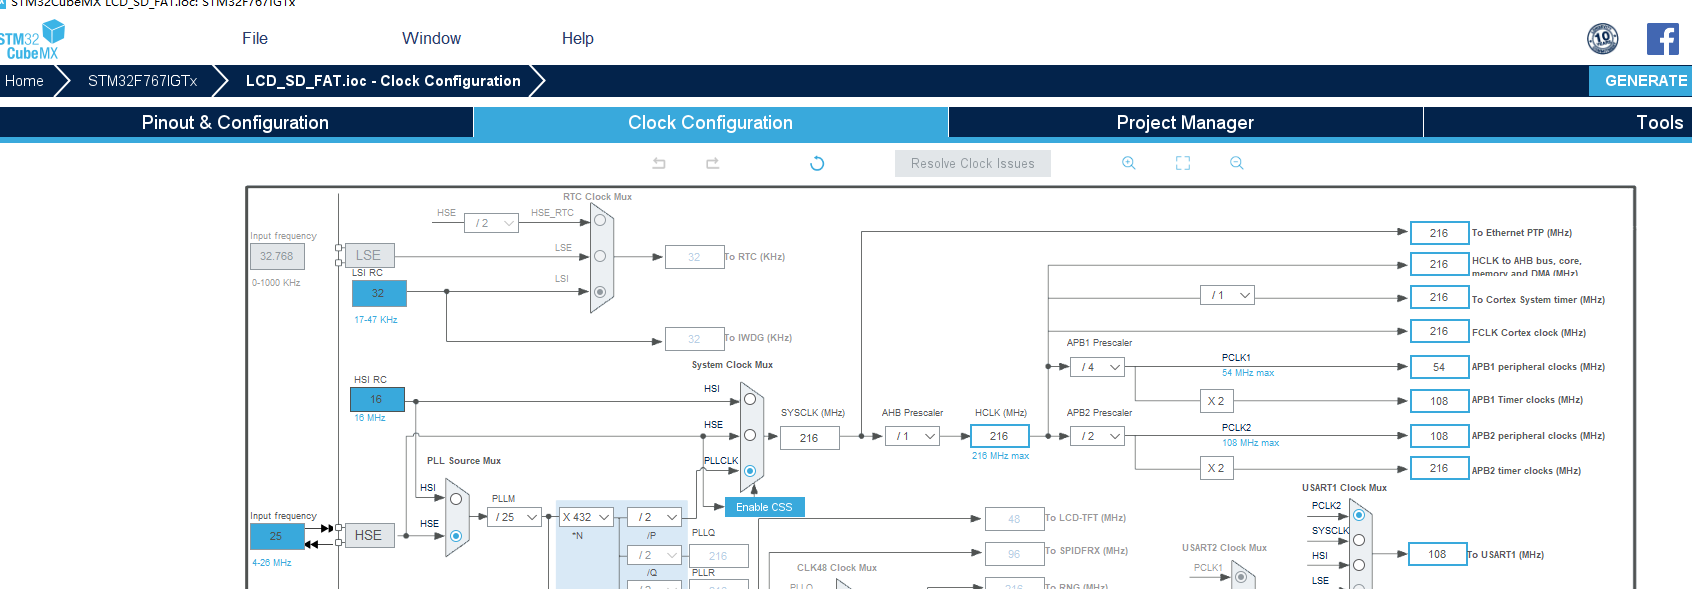Click LCD_SD_FAT.ioc - Clock Configuration breadcrumb
This screenshot has height=589, width=1692.
click(x=383, y=81)
